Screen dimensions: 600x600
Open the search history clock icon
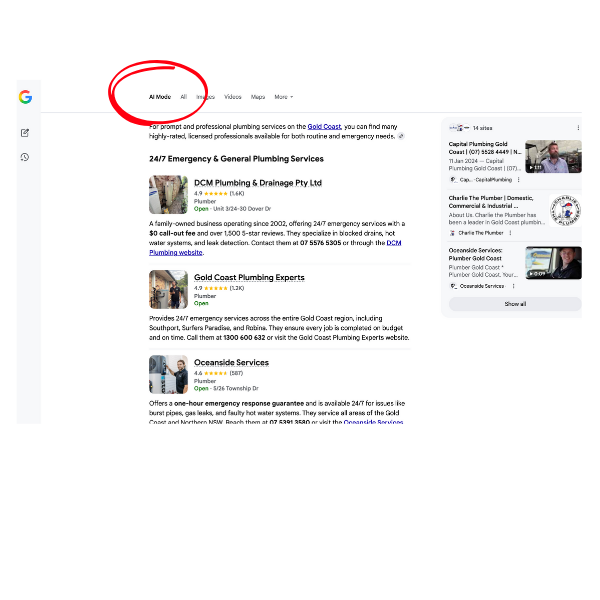pyautogui.click(x=25, y=157)
